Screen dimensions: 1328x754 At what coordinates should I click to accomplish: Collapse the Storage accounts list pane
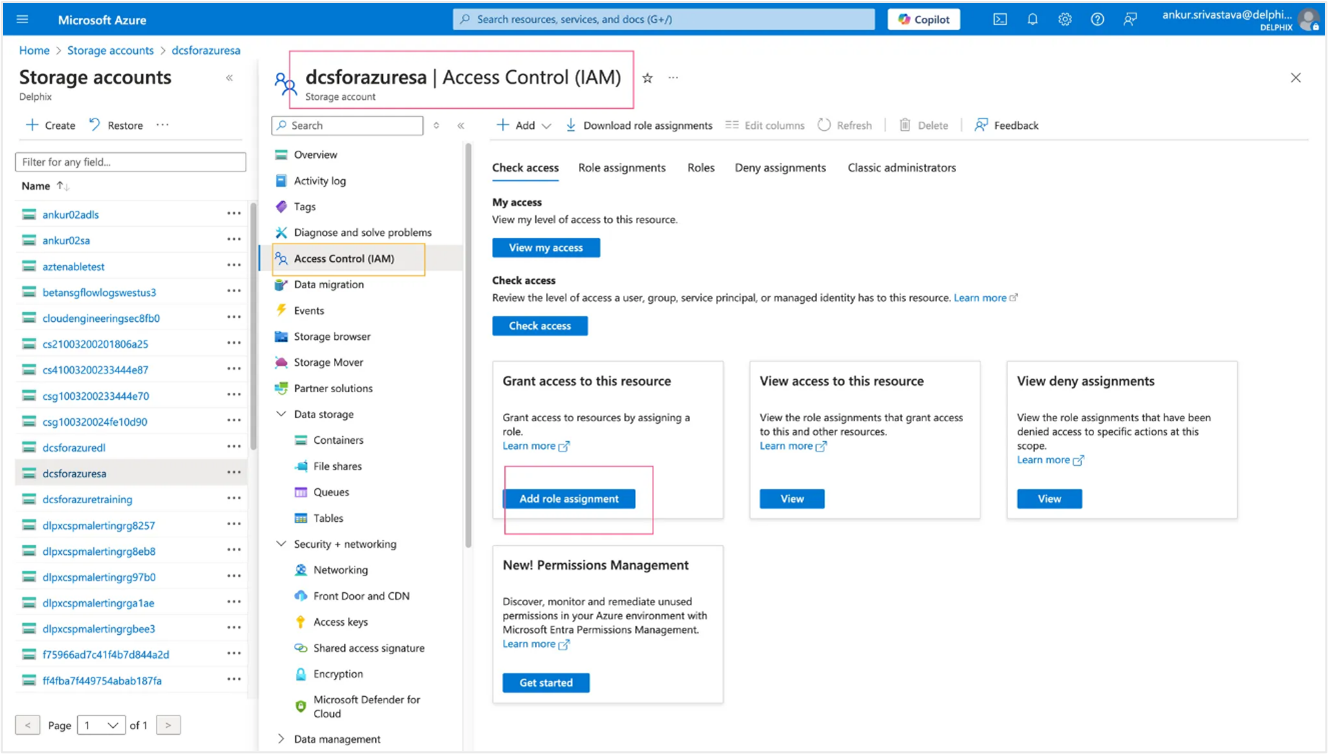pyautogui.click(x=229, y=78)
